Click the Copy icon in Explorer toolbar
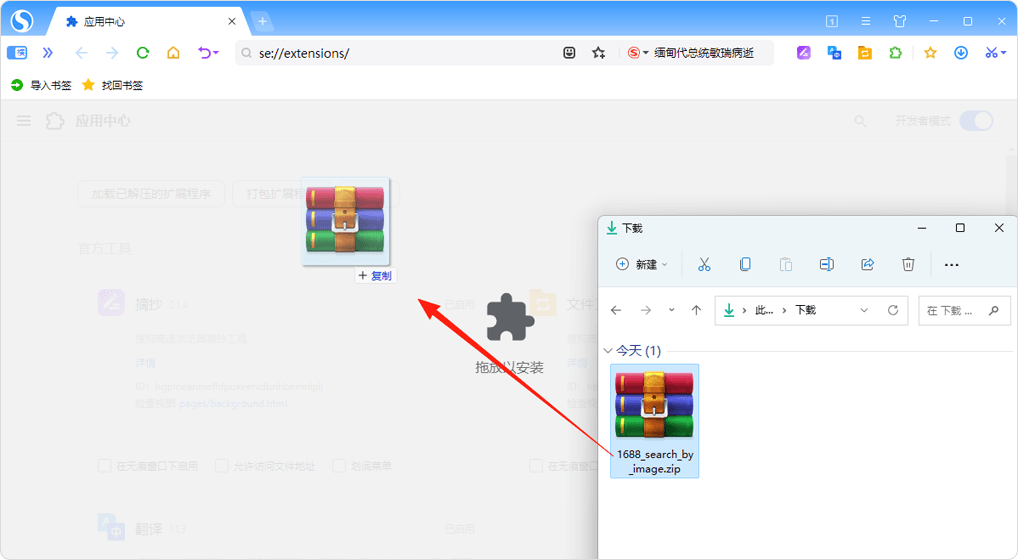Screen dimensions: 1018x560 pos(745,264)
